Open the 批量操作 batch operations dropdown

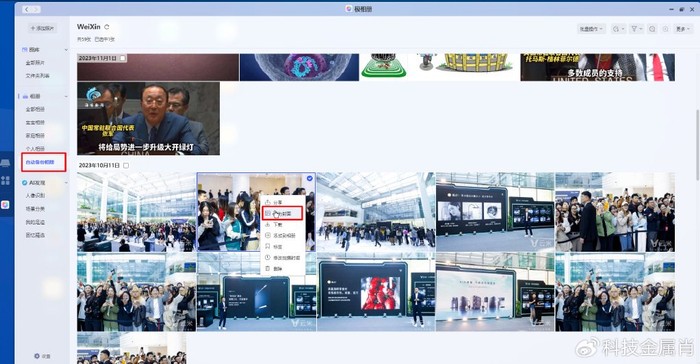591,29
